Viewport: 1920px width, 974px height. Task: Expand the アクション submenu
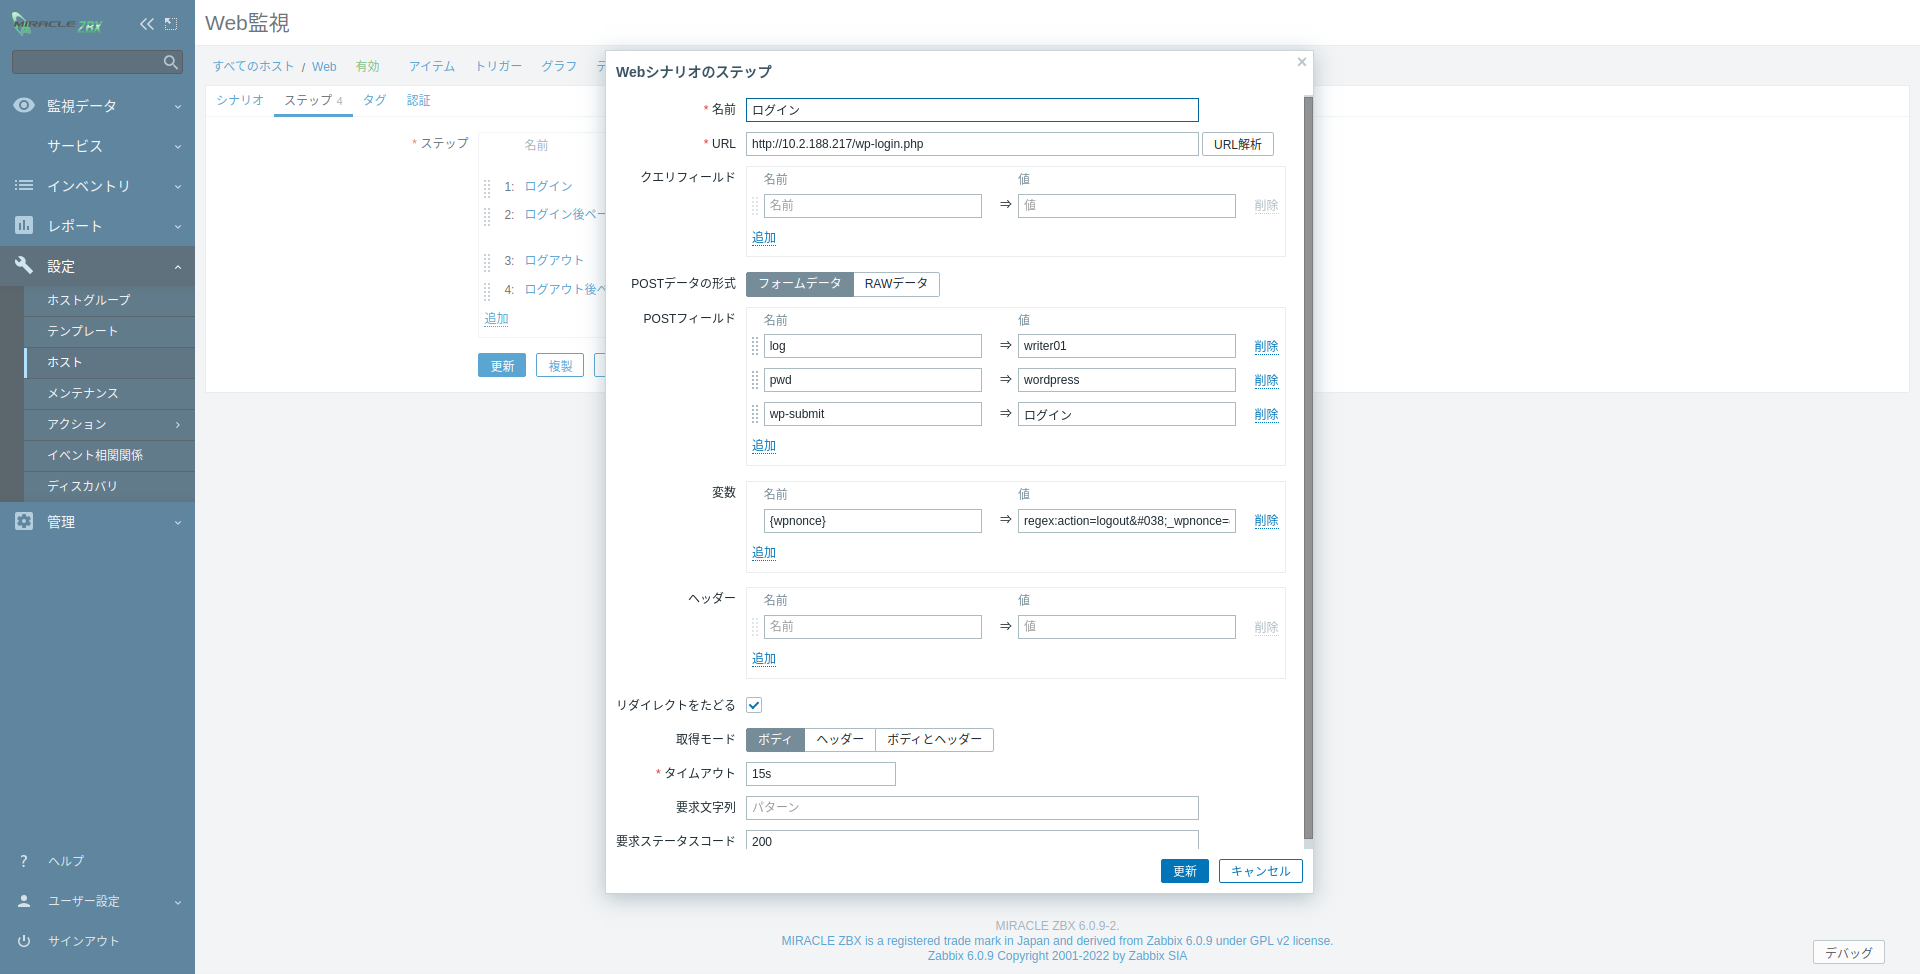pyautogui.click(x=108, y=425)
